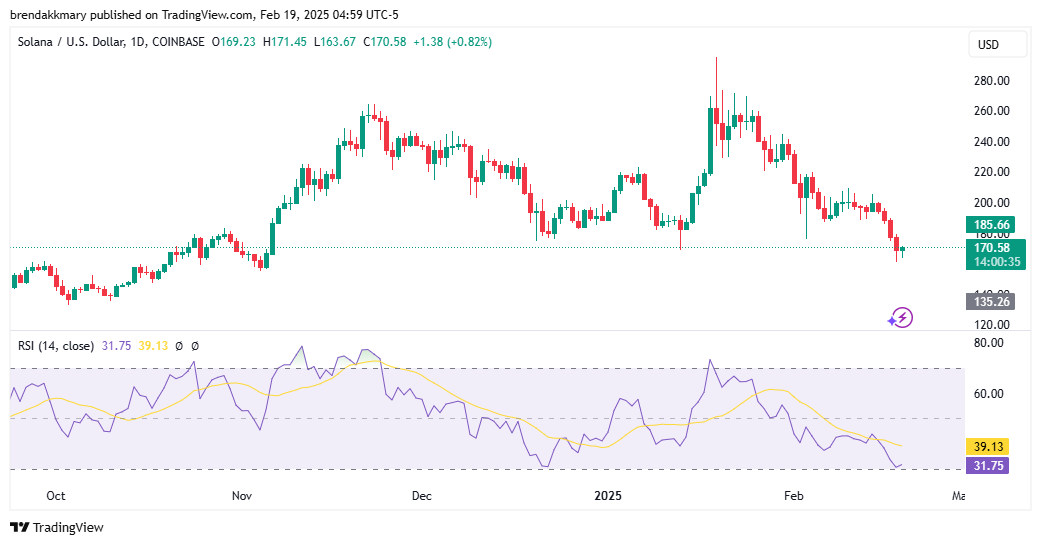
Task: Click the Nov label on time axis
Action: pyautogui.click(x=241, y=495)
